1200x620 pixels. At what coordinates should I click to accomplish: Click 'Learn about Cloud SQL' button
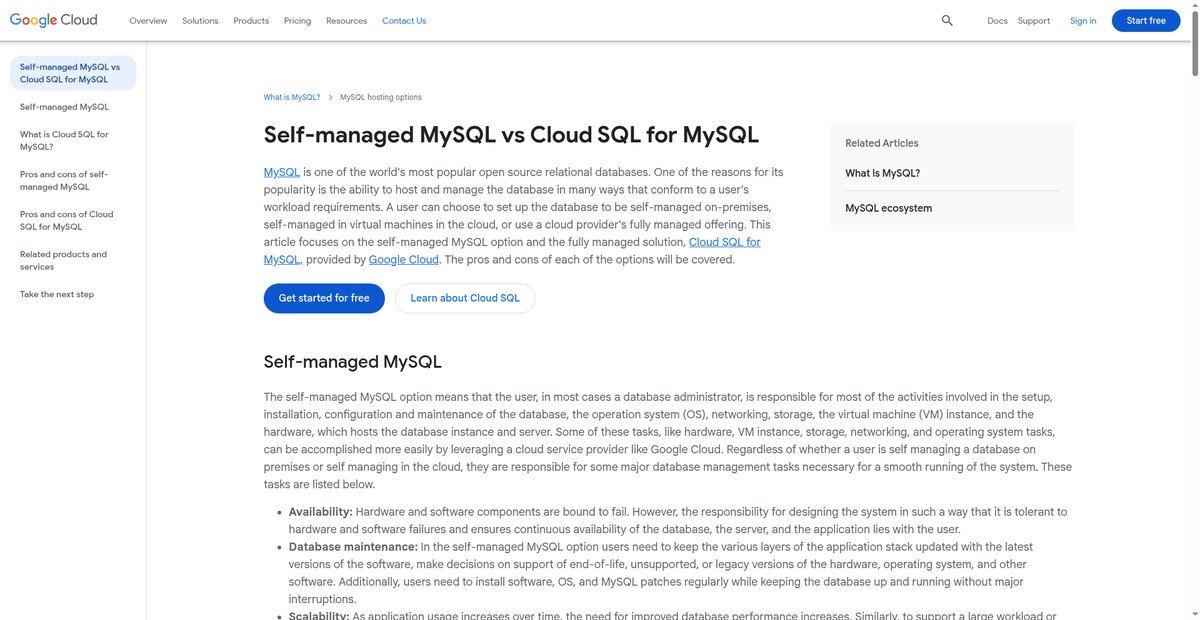[x=465, y=298]
